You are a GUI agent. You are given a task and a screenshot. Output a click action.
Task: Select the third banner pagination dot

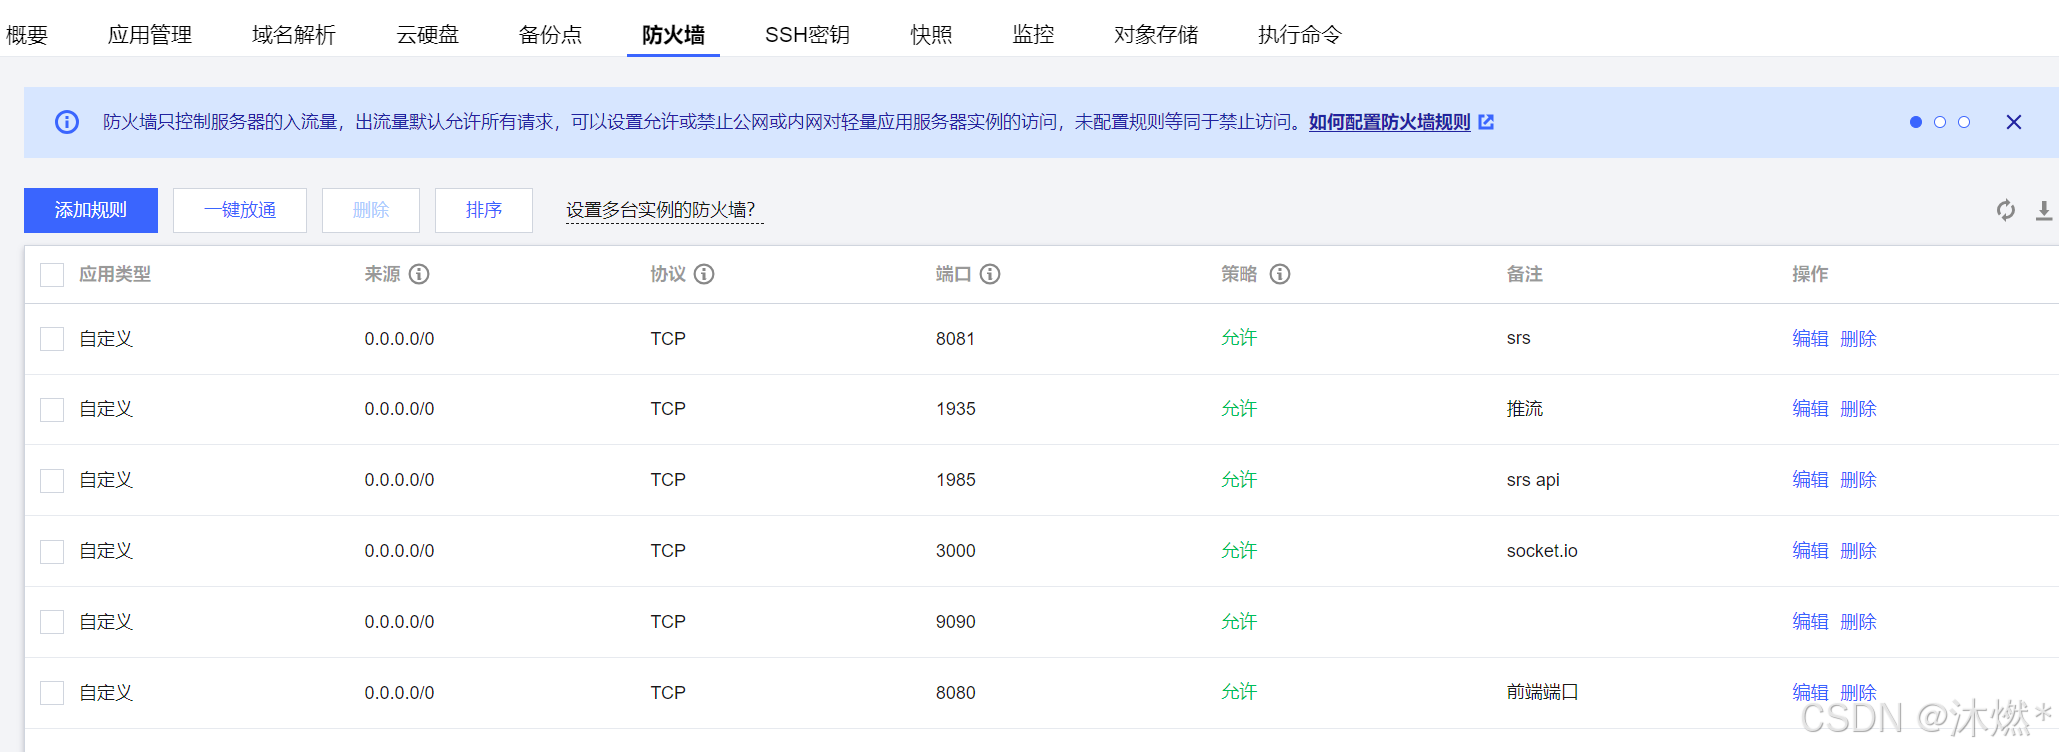pos(1964,122)
